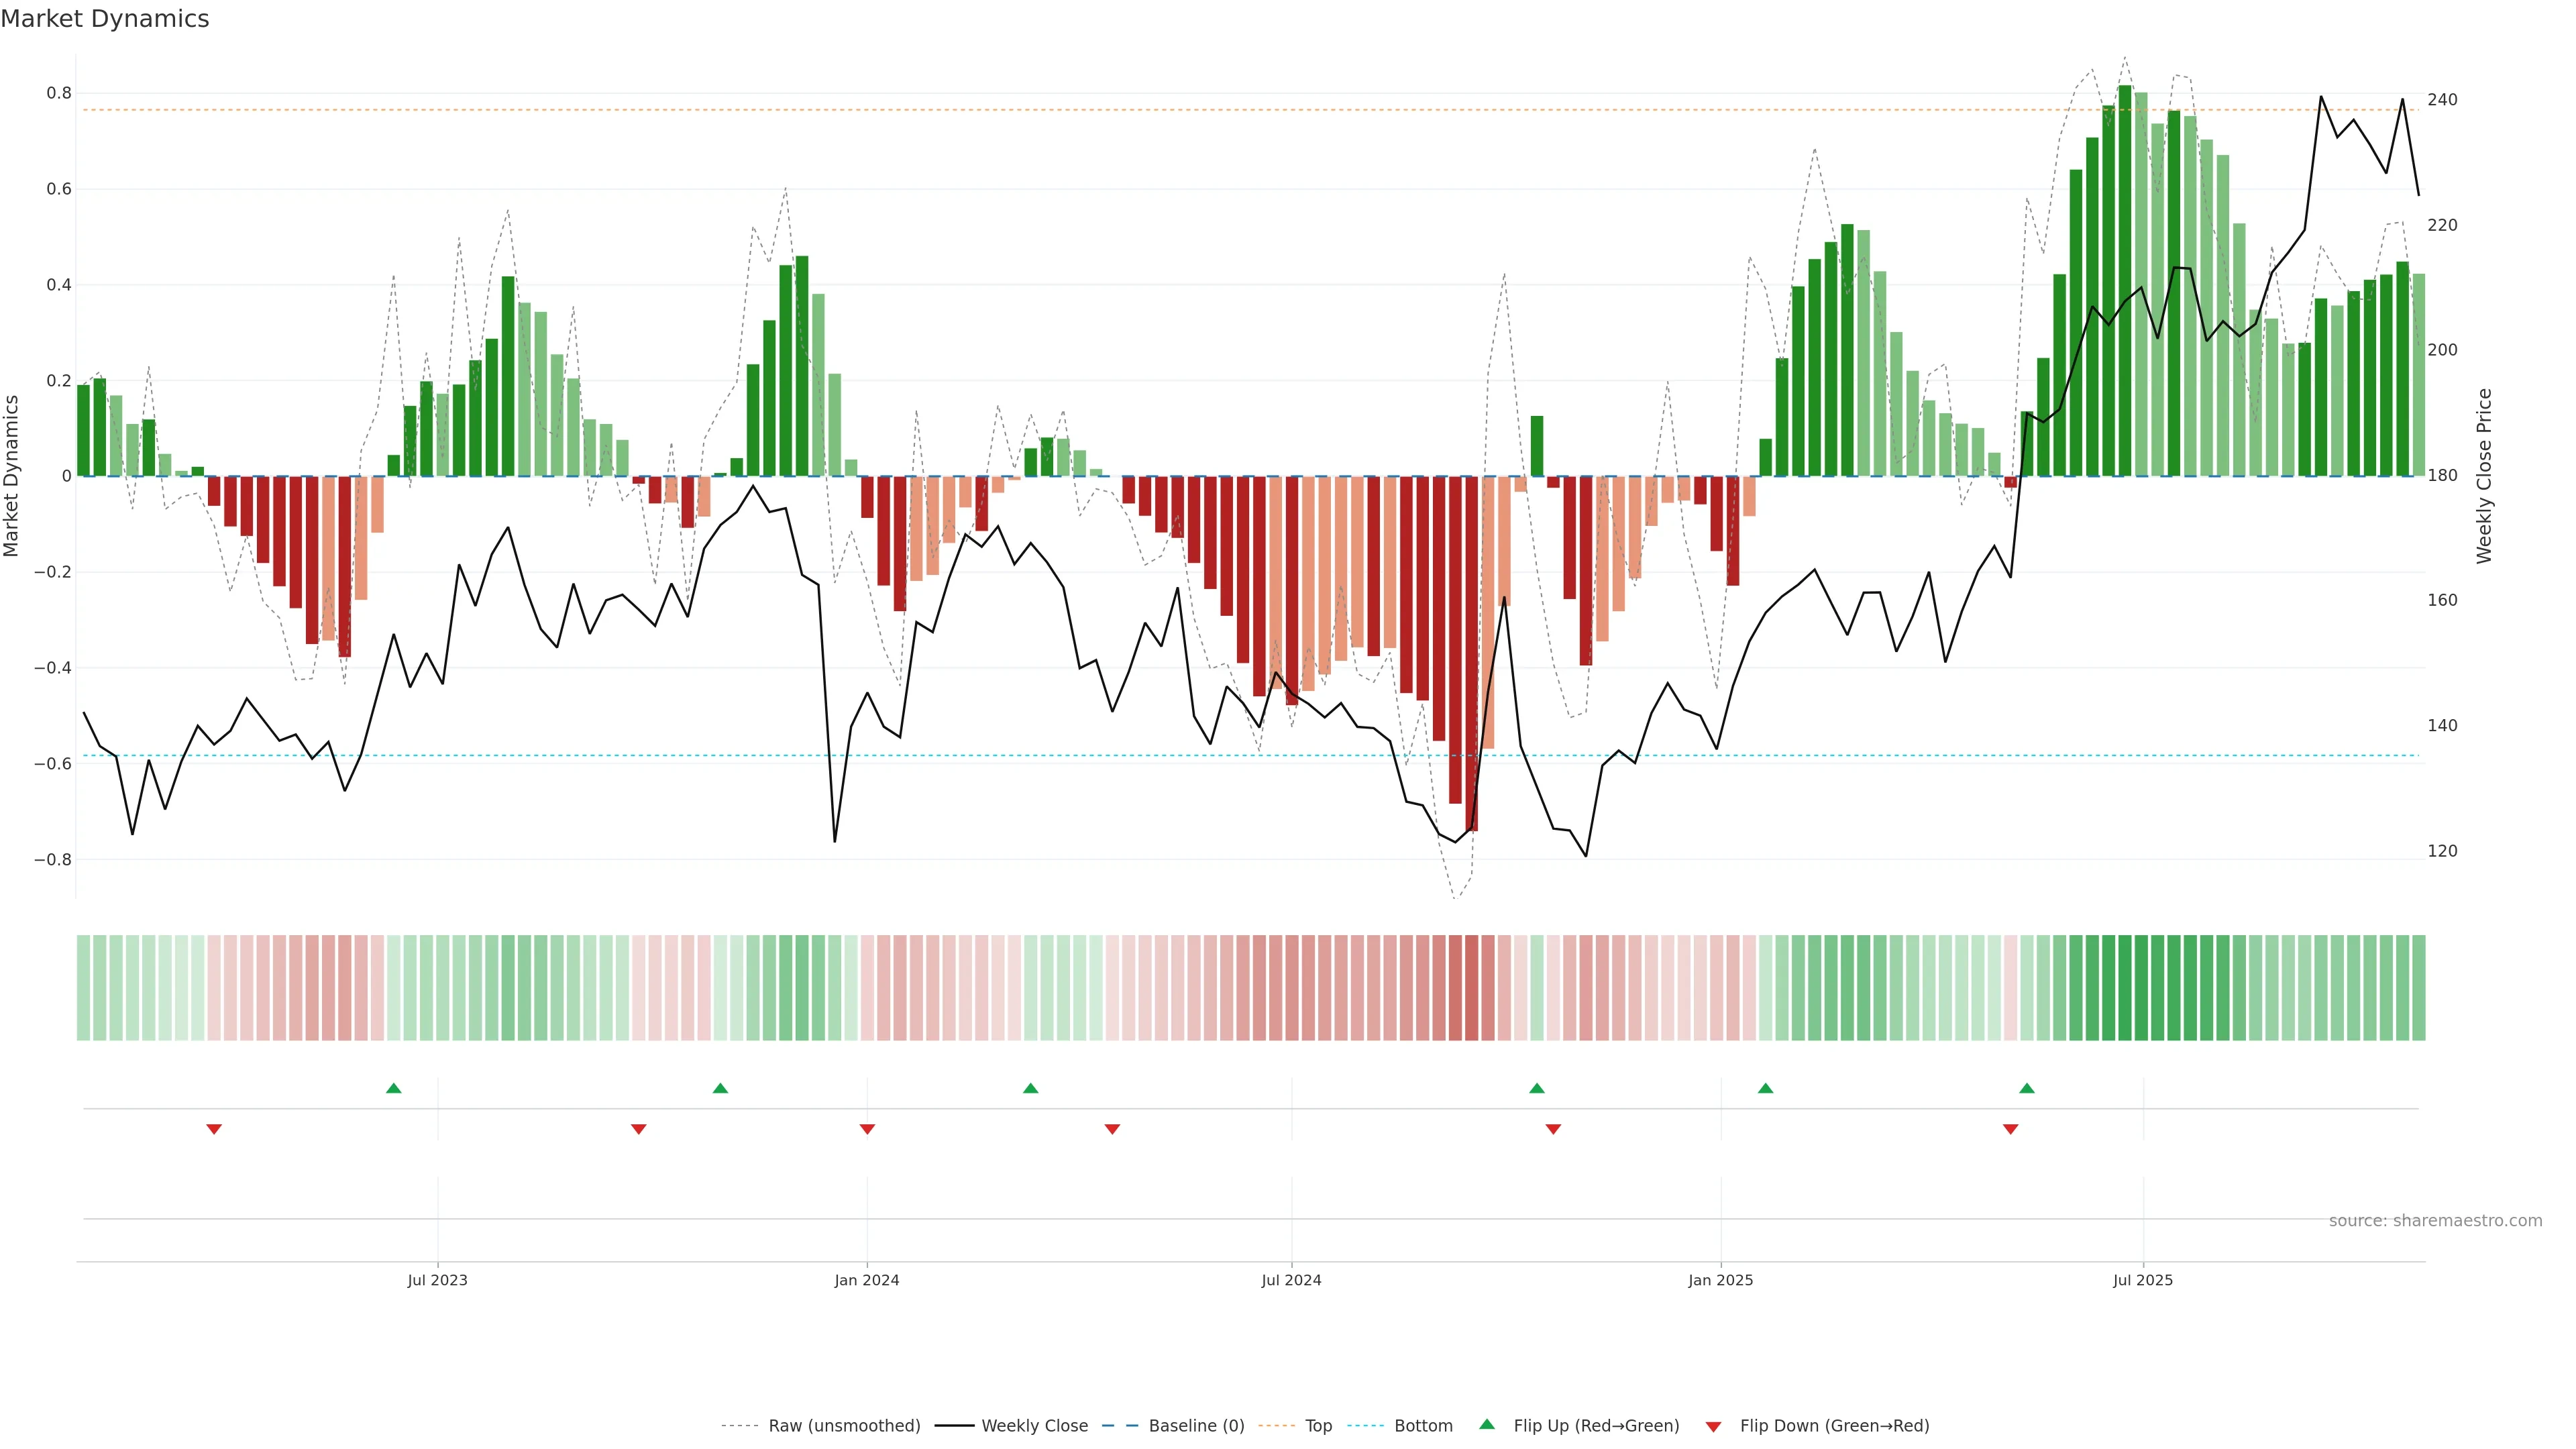The width and height of the screenshot is (2576, 1449).
Task: Click the first red flip-down marker
Action: click(214, 1129)
